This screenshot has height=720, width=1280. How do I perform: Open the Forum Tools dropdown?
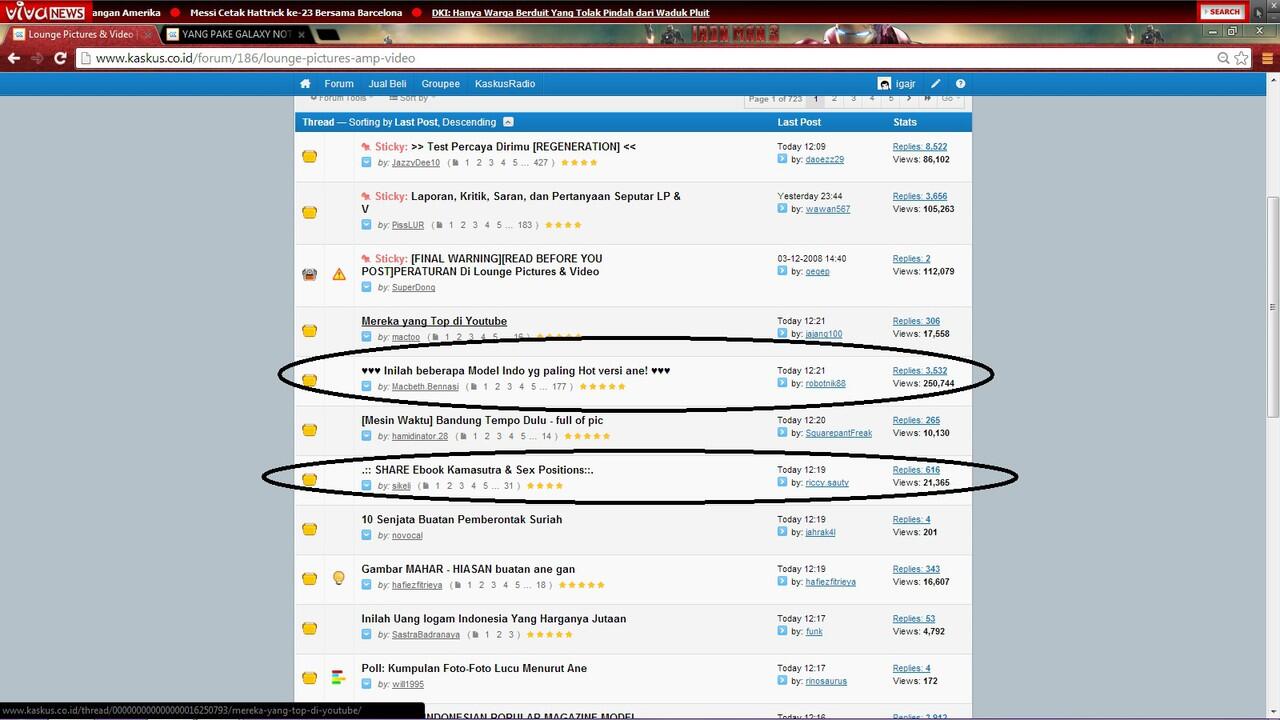click(342, 98)
